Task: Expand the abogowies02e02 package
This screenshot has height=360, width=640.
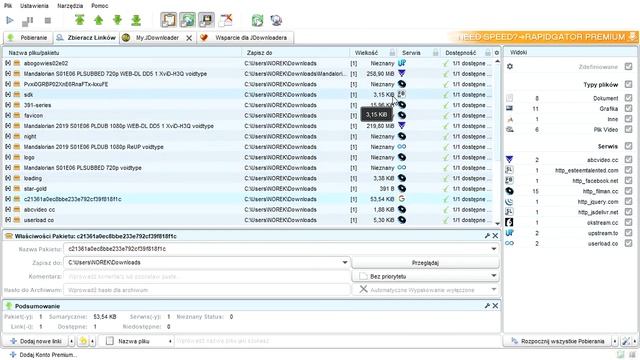Action: point(8,63)
